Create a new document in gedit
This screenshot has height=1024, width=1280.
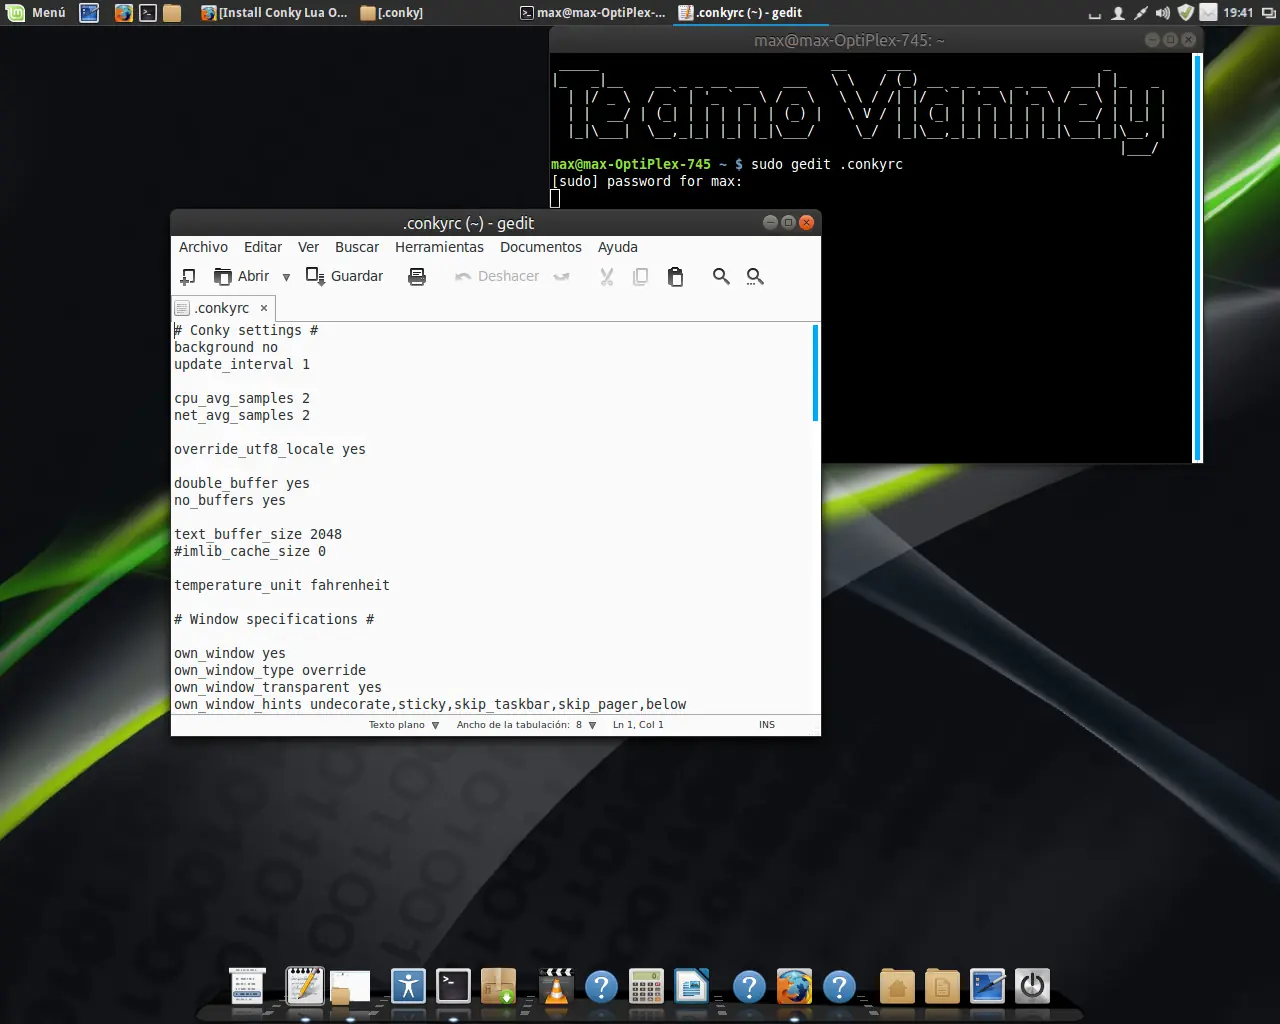pos(187,276)
